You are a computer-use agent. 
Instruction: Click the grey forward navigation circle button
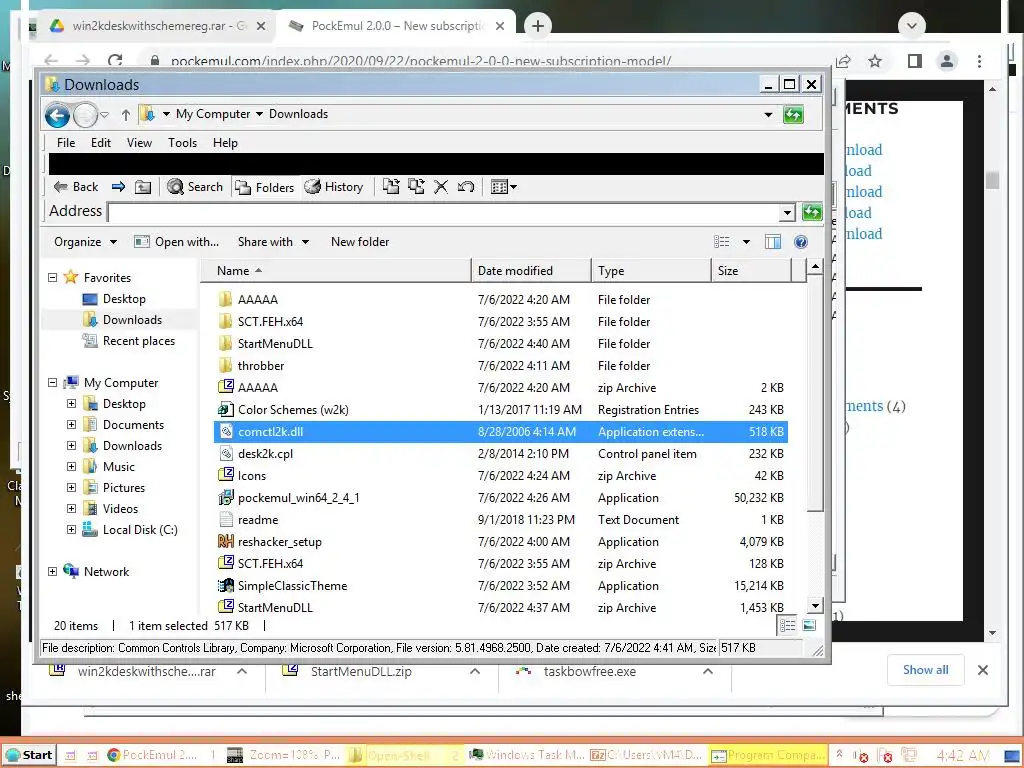(85, 116)
